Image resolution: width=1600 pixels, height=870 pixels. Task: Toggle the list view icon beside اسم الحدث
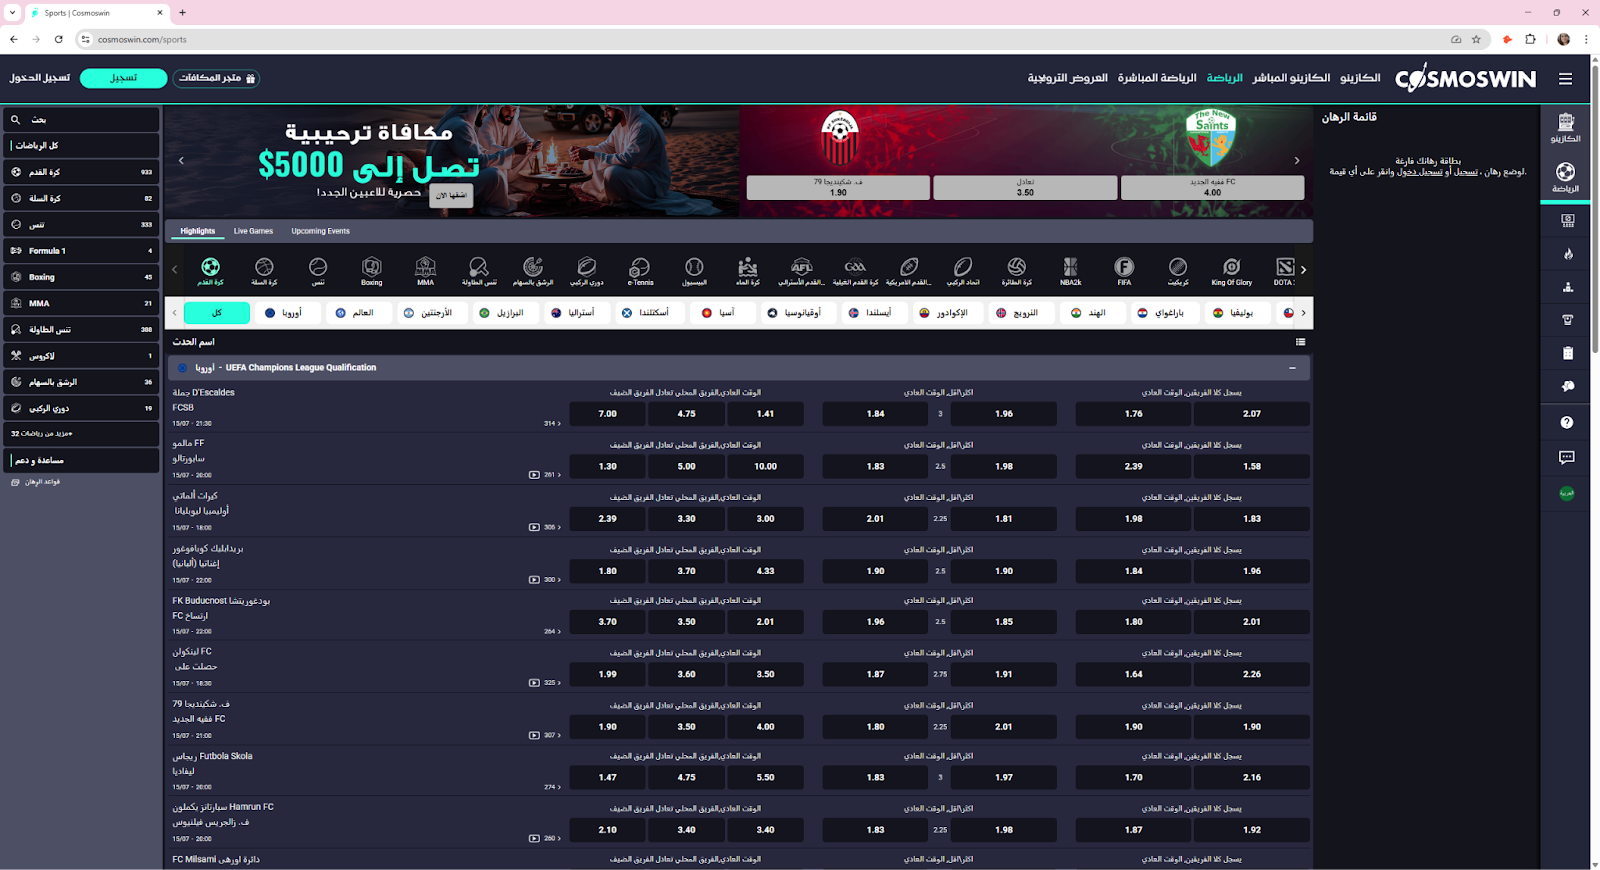(1300, 342)
